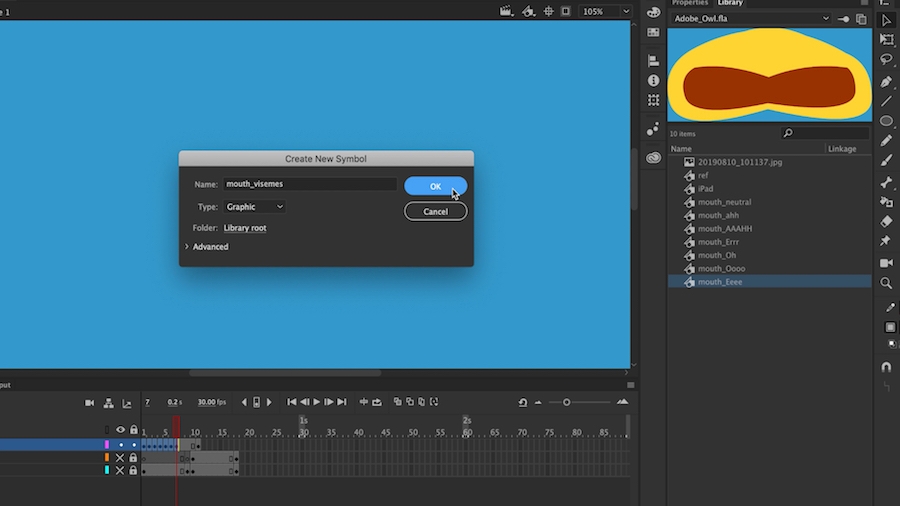Open the Adobe_Owl.fla library document dropdown
The height and width of the screenshot is (506, 900).
(750, 19)
